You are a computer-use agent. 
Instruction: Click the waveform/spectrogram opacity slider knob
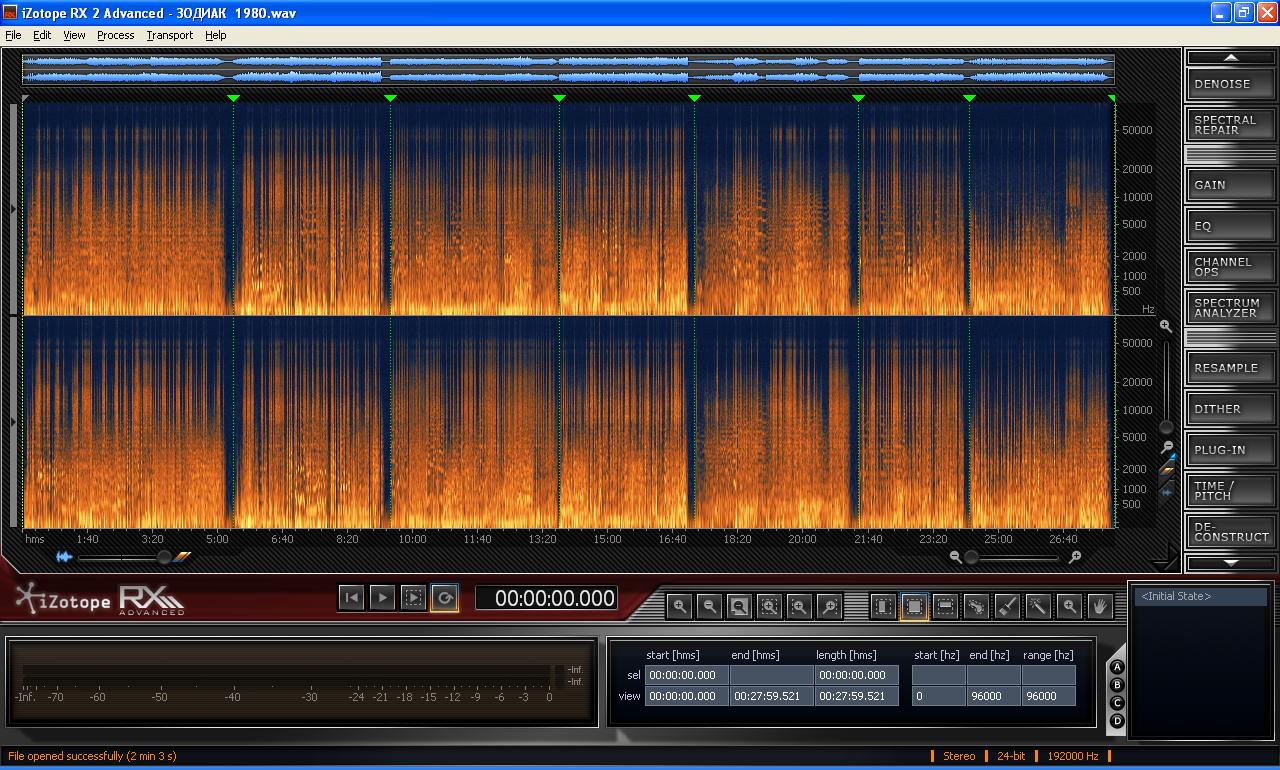[x=164, y=557]
